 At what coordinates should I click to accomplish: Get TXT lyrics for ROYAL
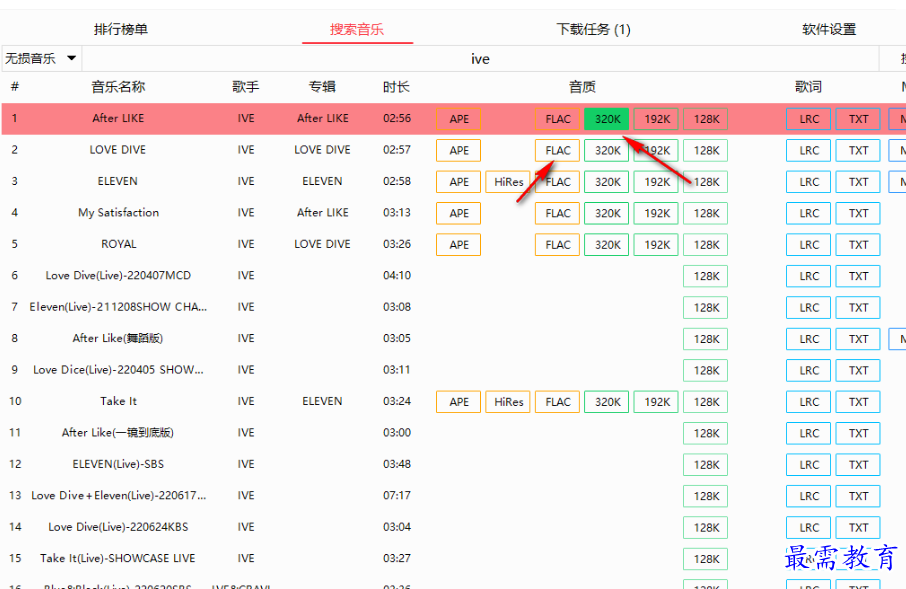click(x=858, y=245)
